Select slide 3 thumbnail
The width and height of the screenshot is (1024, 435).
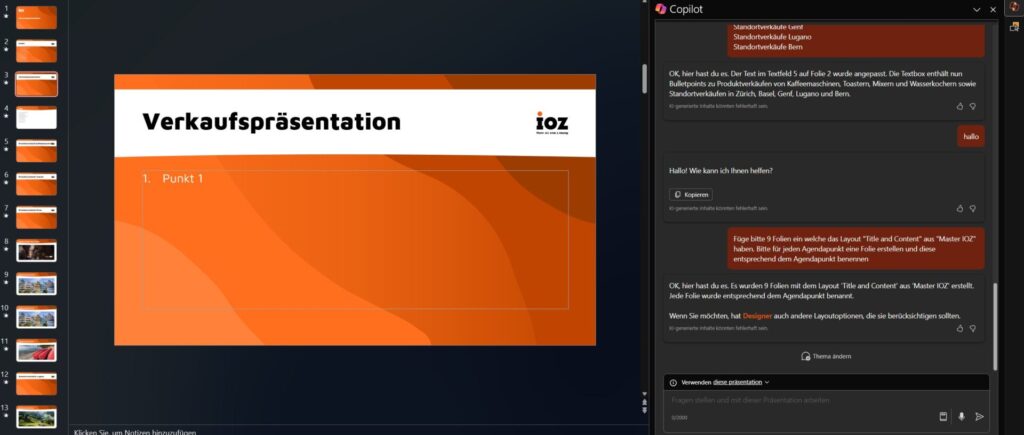37,84
